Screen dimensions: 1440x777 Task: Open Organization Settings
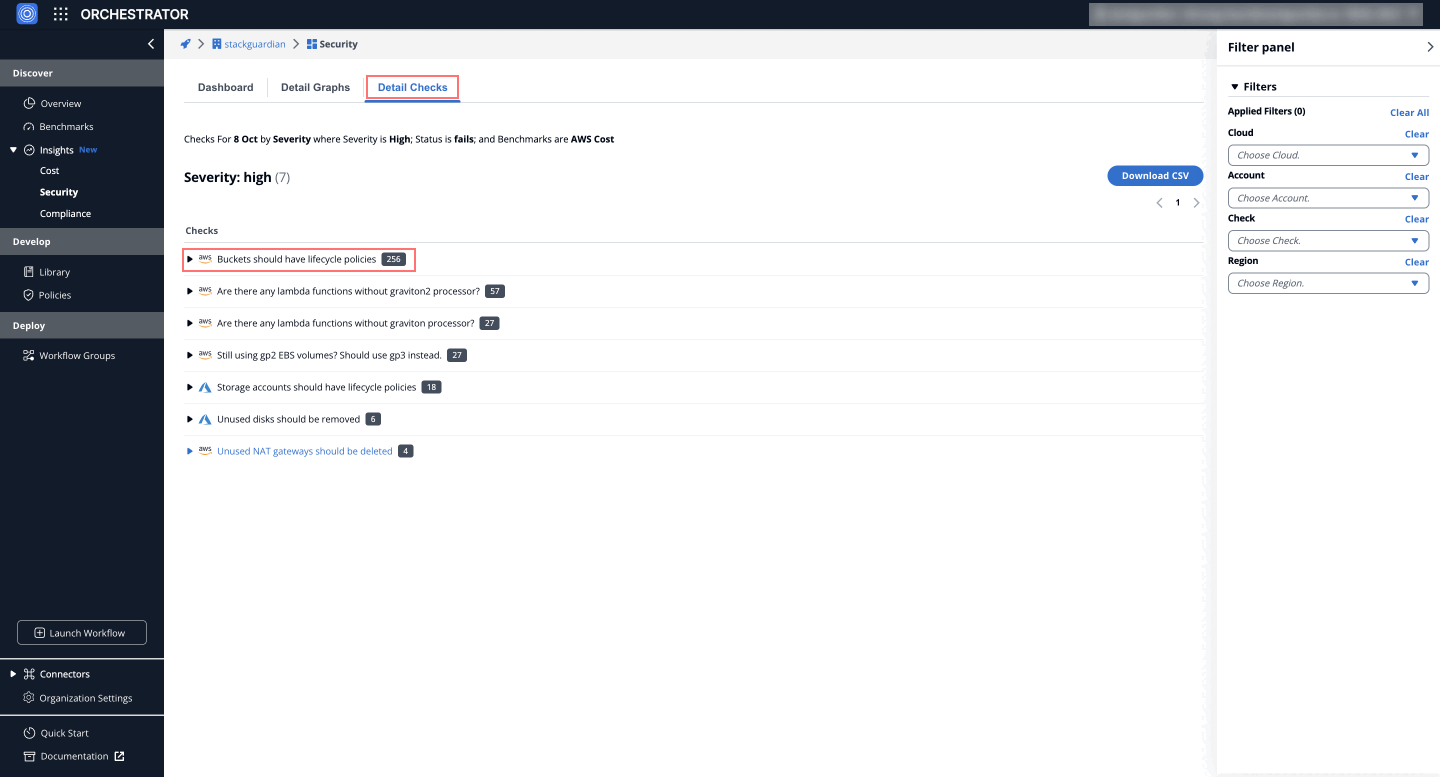[85, 698]
